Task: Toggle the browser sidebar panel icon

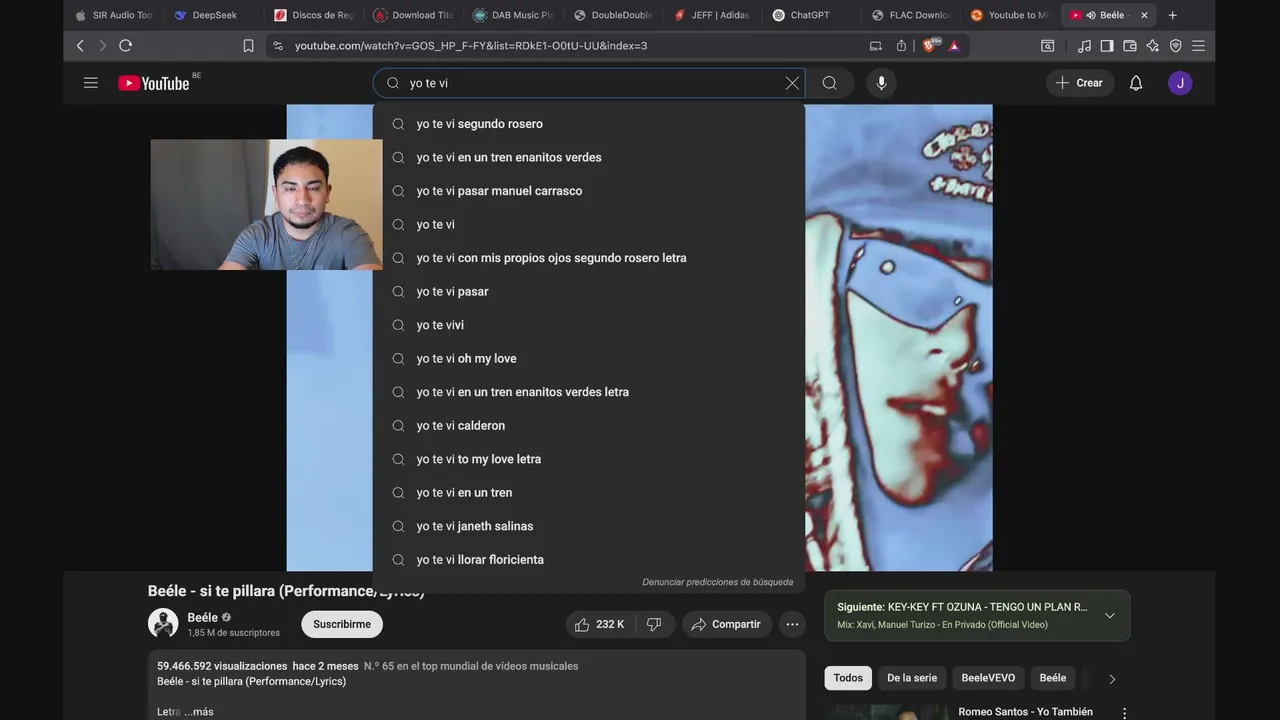Action: [x=1107, y=45]
